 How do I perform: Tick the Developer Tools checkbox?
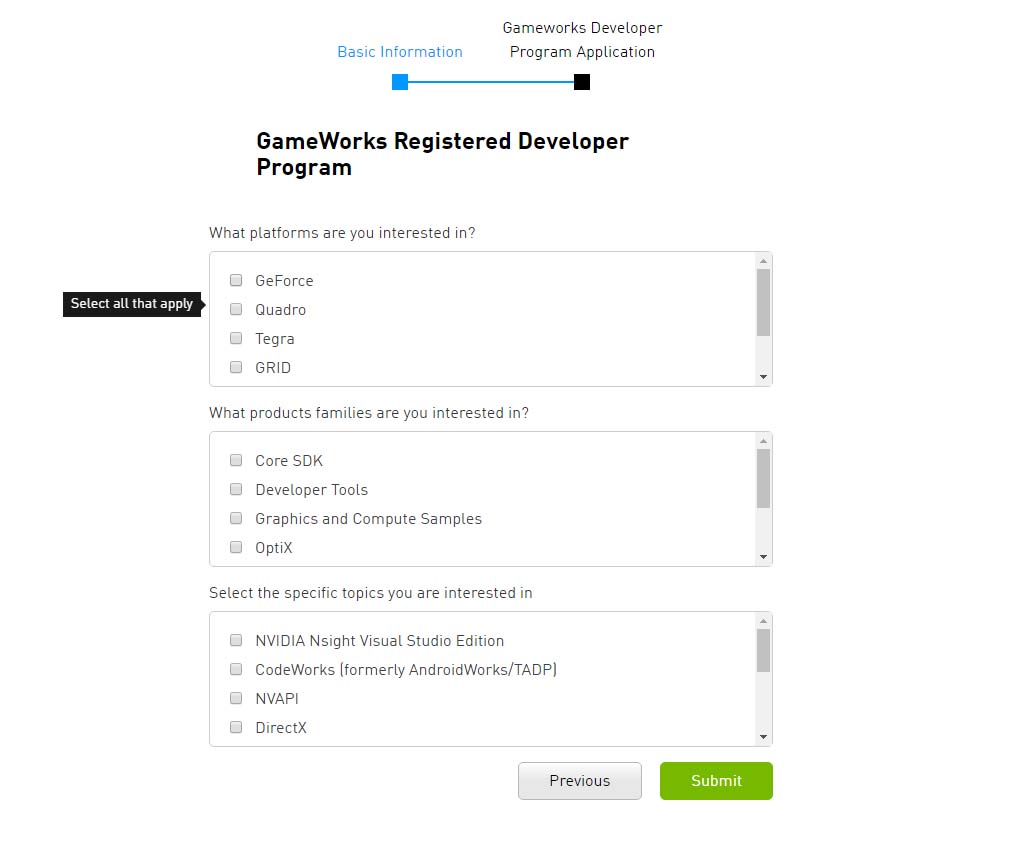click(236, 489)
